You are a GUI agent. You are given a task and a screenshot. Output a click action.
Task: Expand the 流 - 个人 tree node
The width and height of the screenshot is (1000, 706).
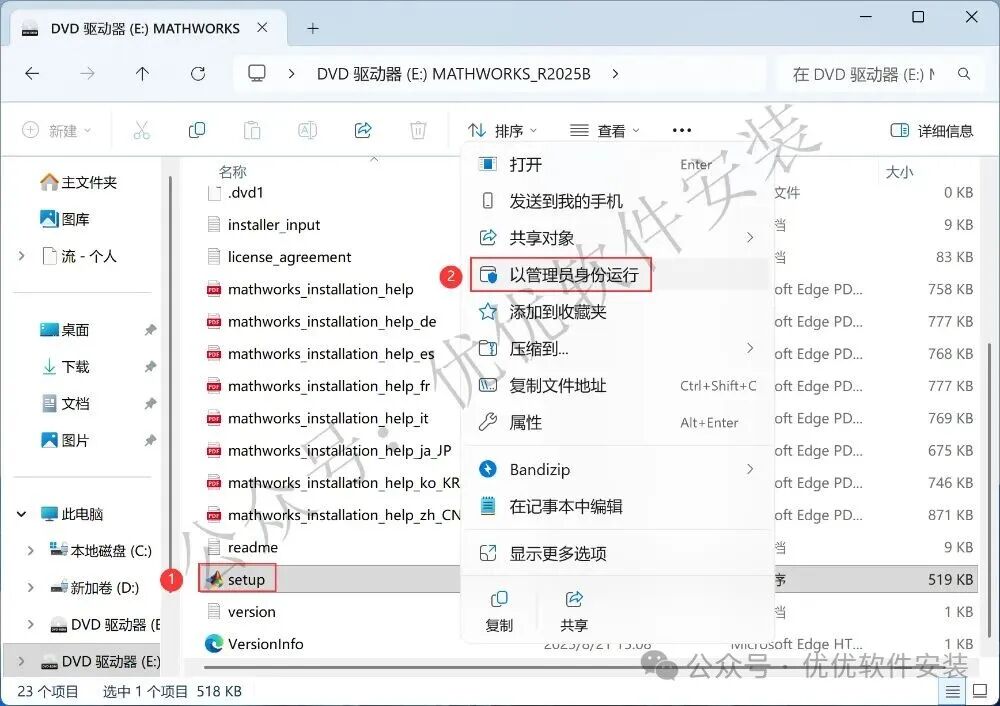click(x=22, y=256)
